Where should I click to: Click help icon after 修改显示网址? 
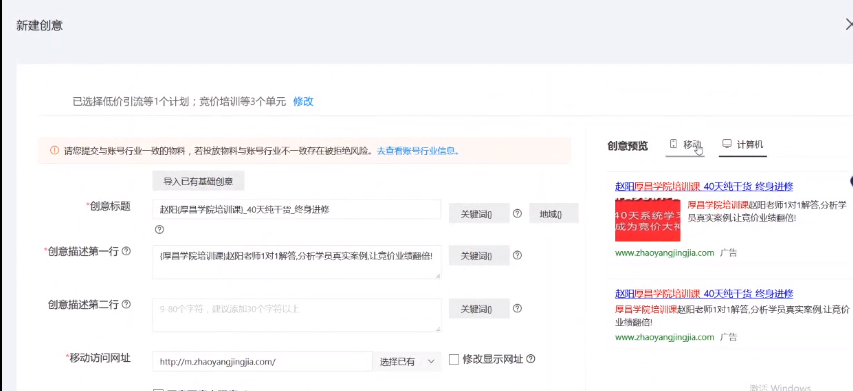(x=531, y=359)
